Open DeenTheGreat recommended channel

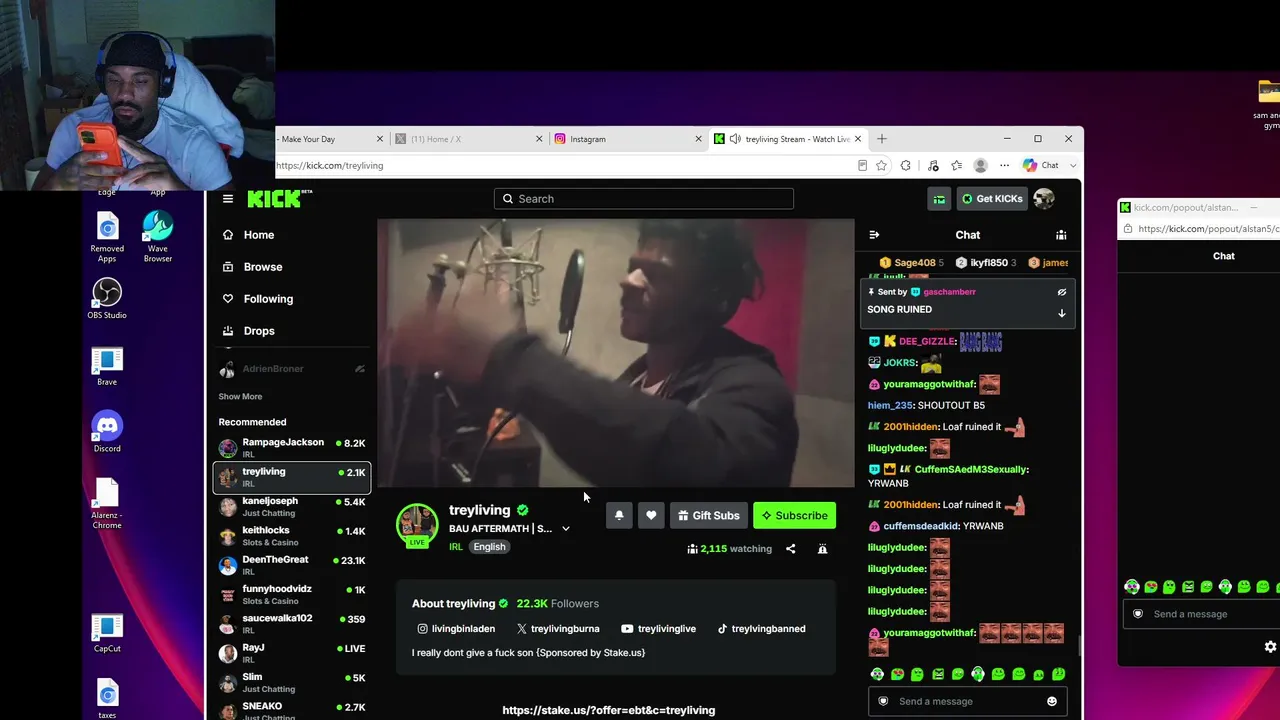click(x=292, y=565)
